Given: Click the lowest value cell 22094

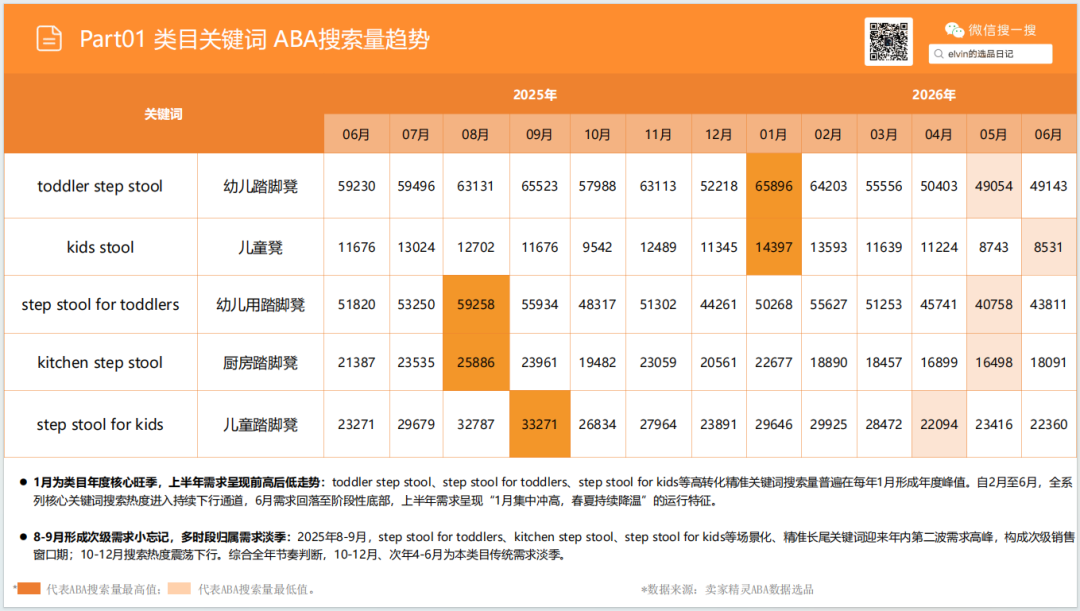Looking at the screenshot, I should (x=939, y=424).
